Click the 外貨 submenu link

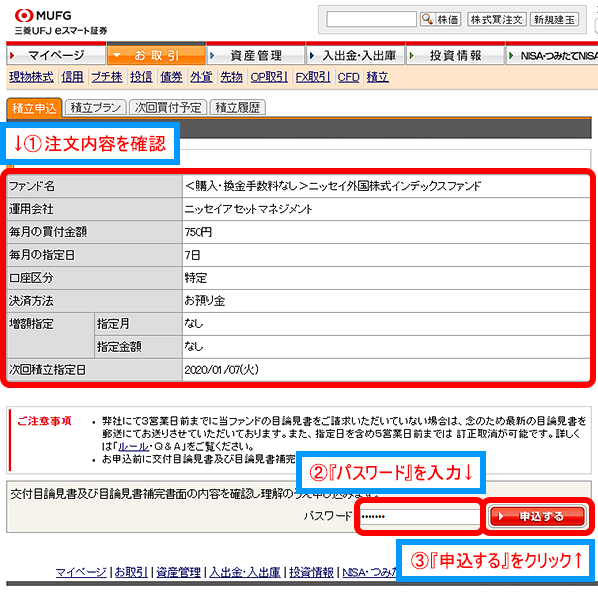click(x=201, y=77)
